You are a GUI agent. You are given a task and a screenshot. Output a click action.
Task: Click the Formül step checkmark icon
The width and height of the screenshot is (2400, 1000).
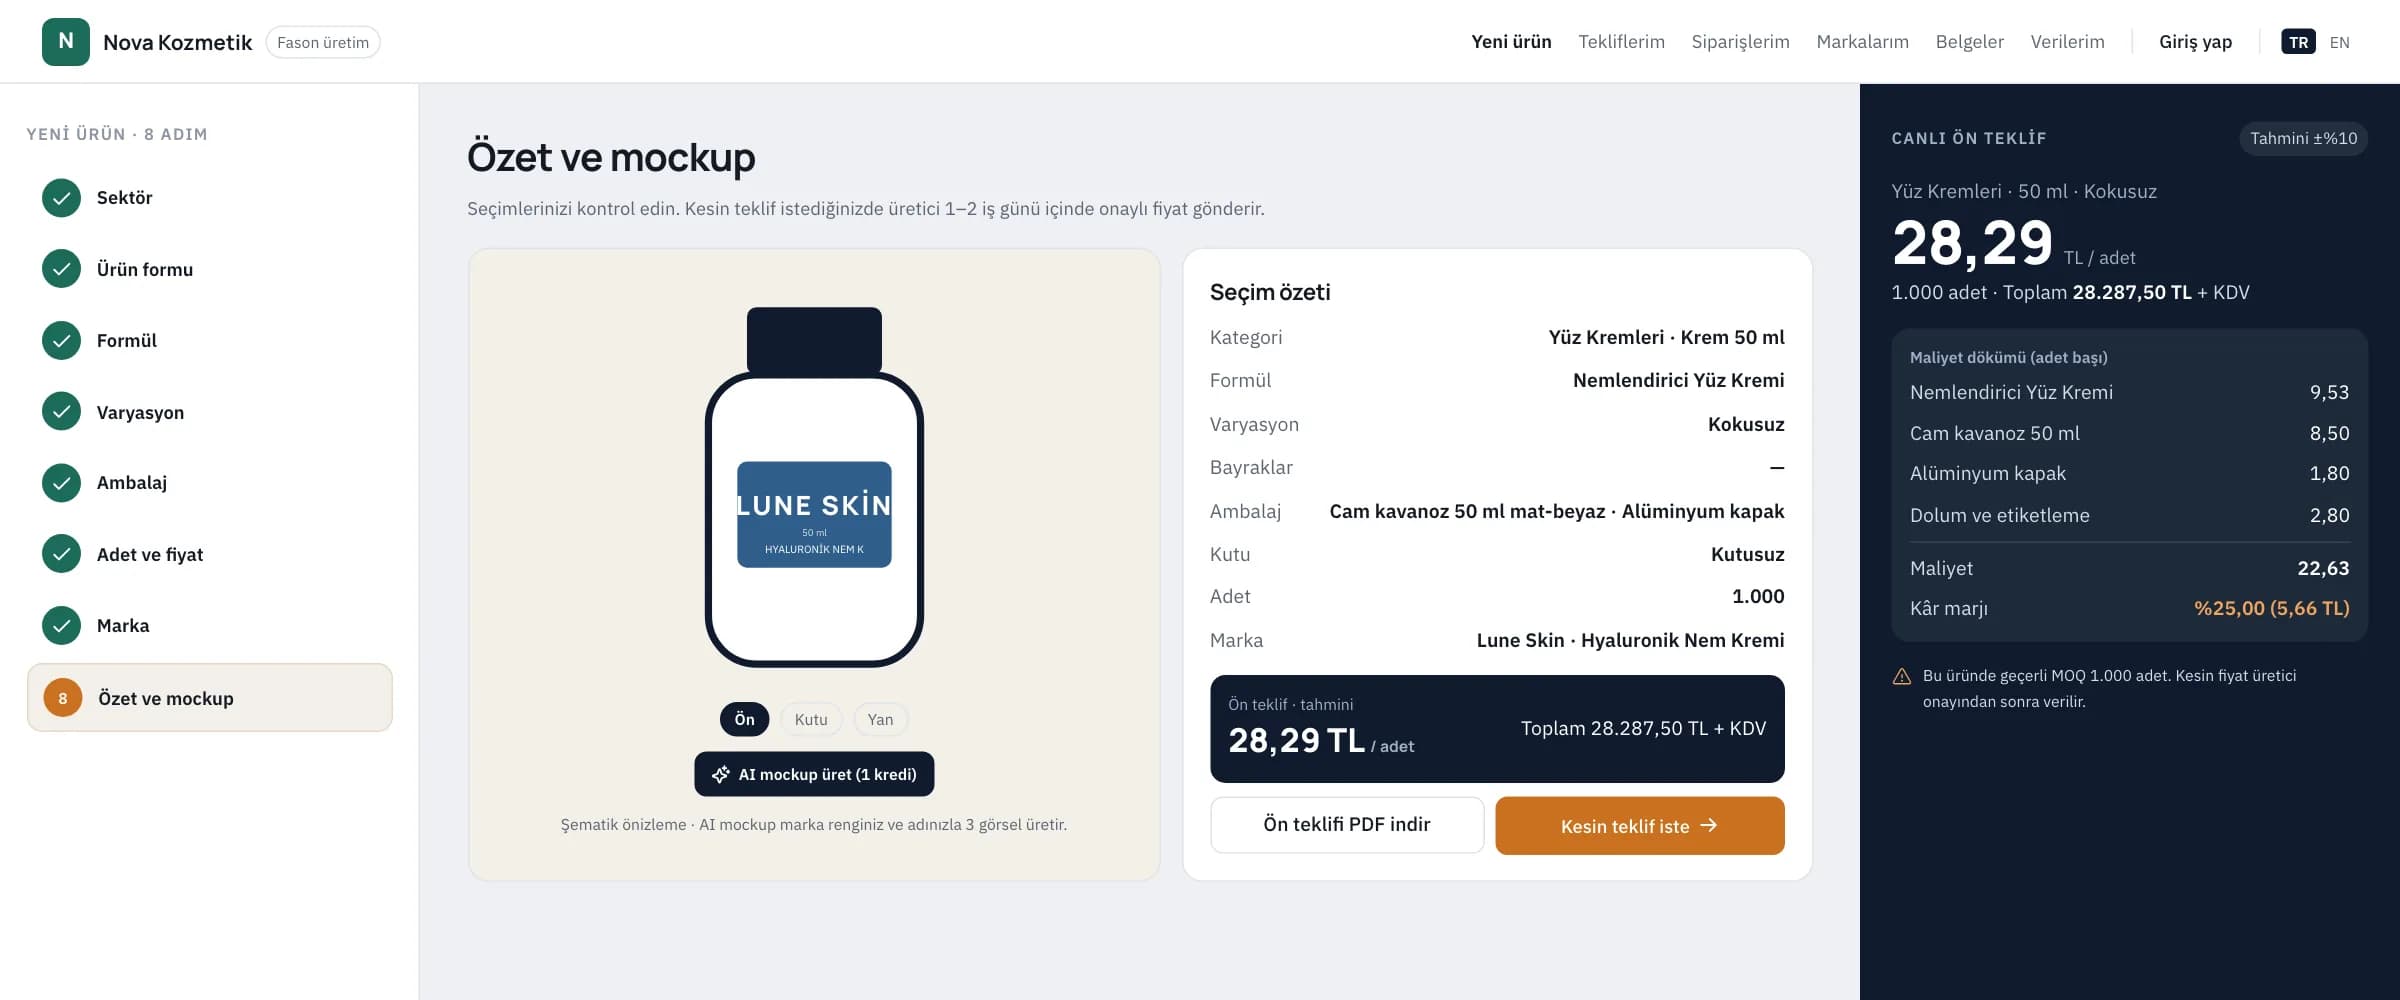pos(62,341)
